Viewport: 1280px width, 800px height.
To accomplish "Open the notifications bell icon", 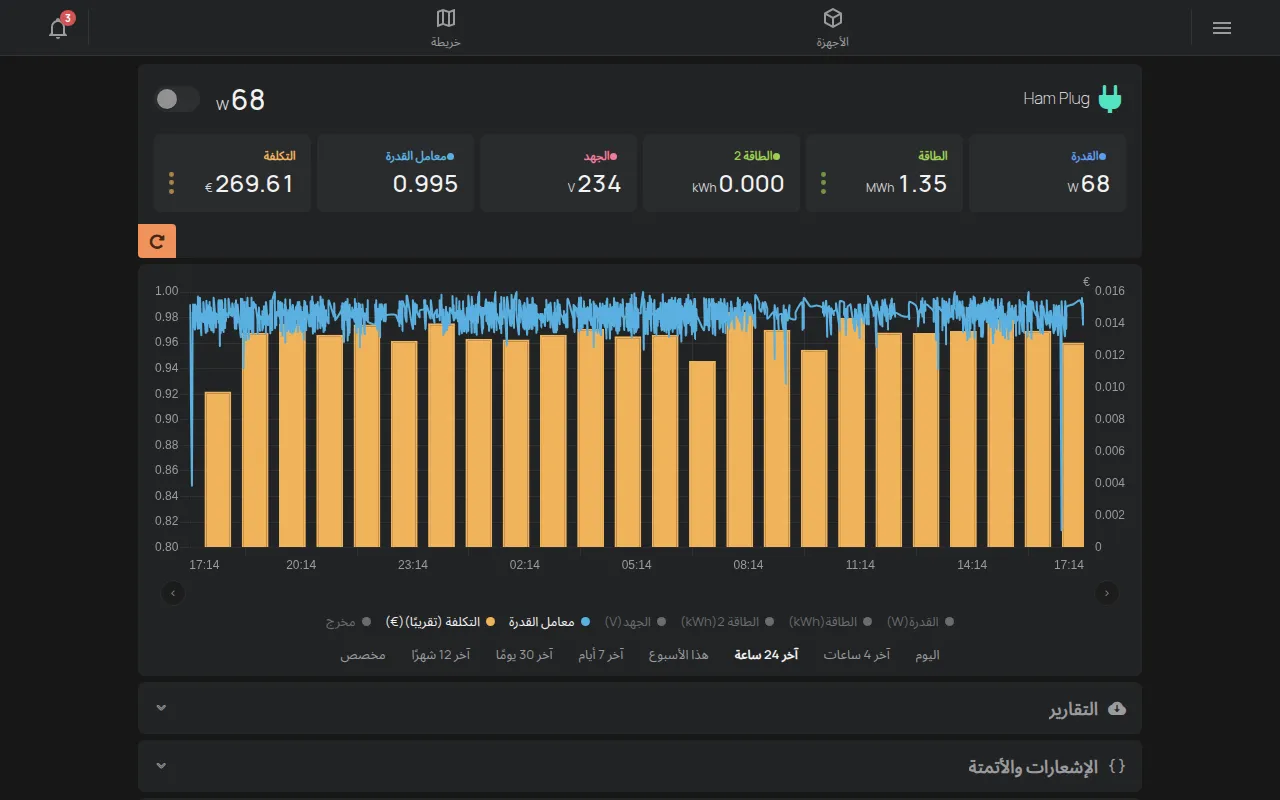I will pos(58,28).
